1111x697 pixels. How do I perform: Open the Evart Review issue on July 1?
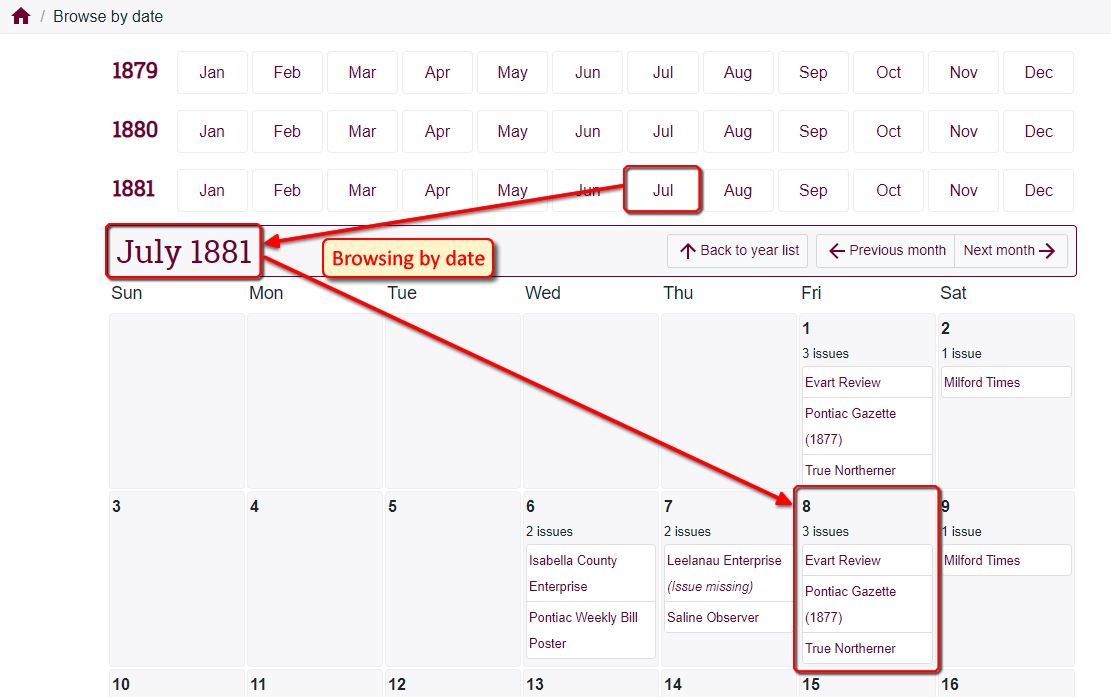coord(843,382)
